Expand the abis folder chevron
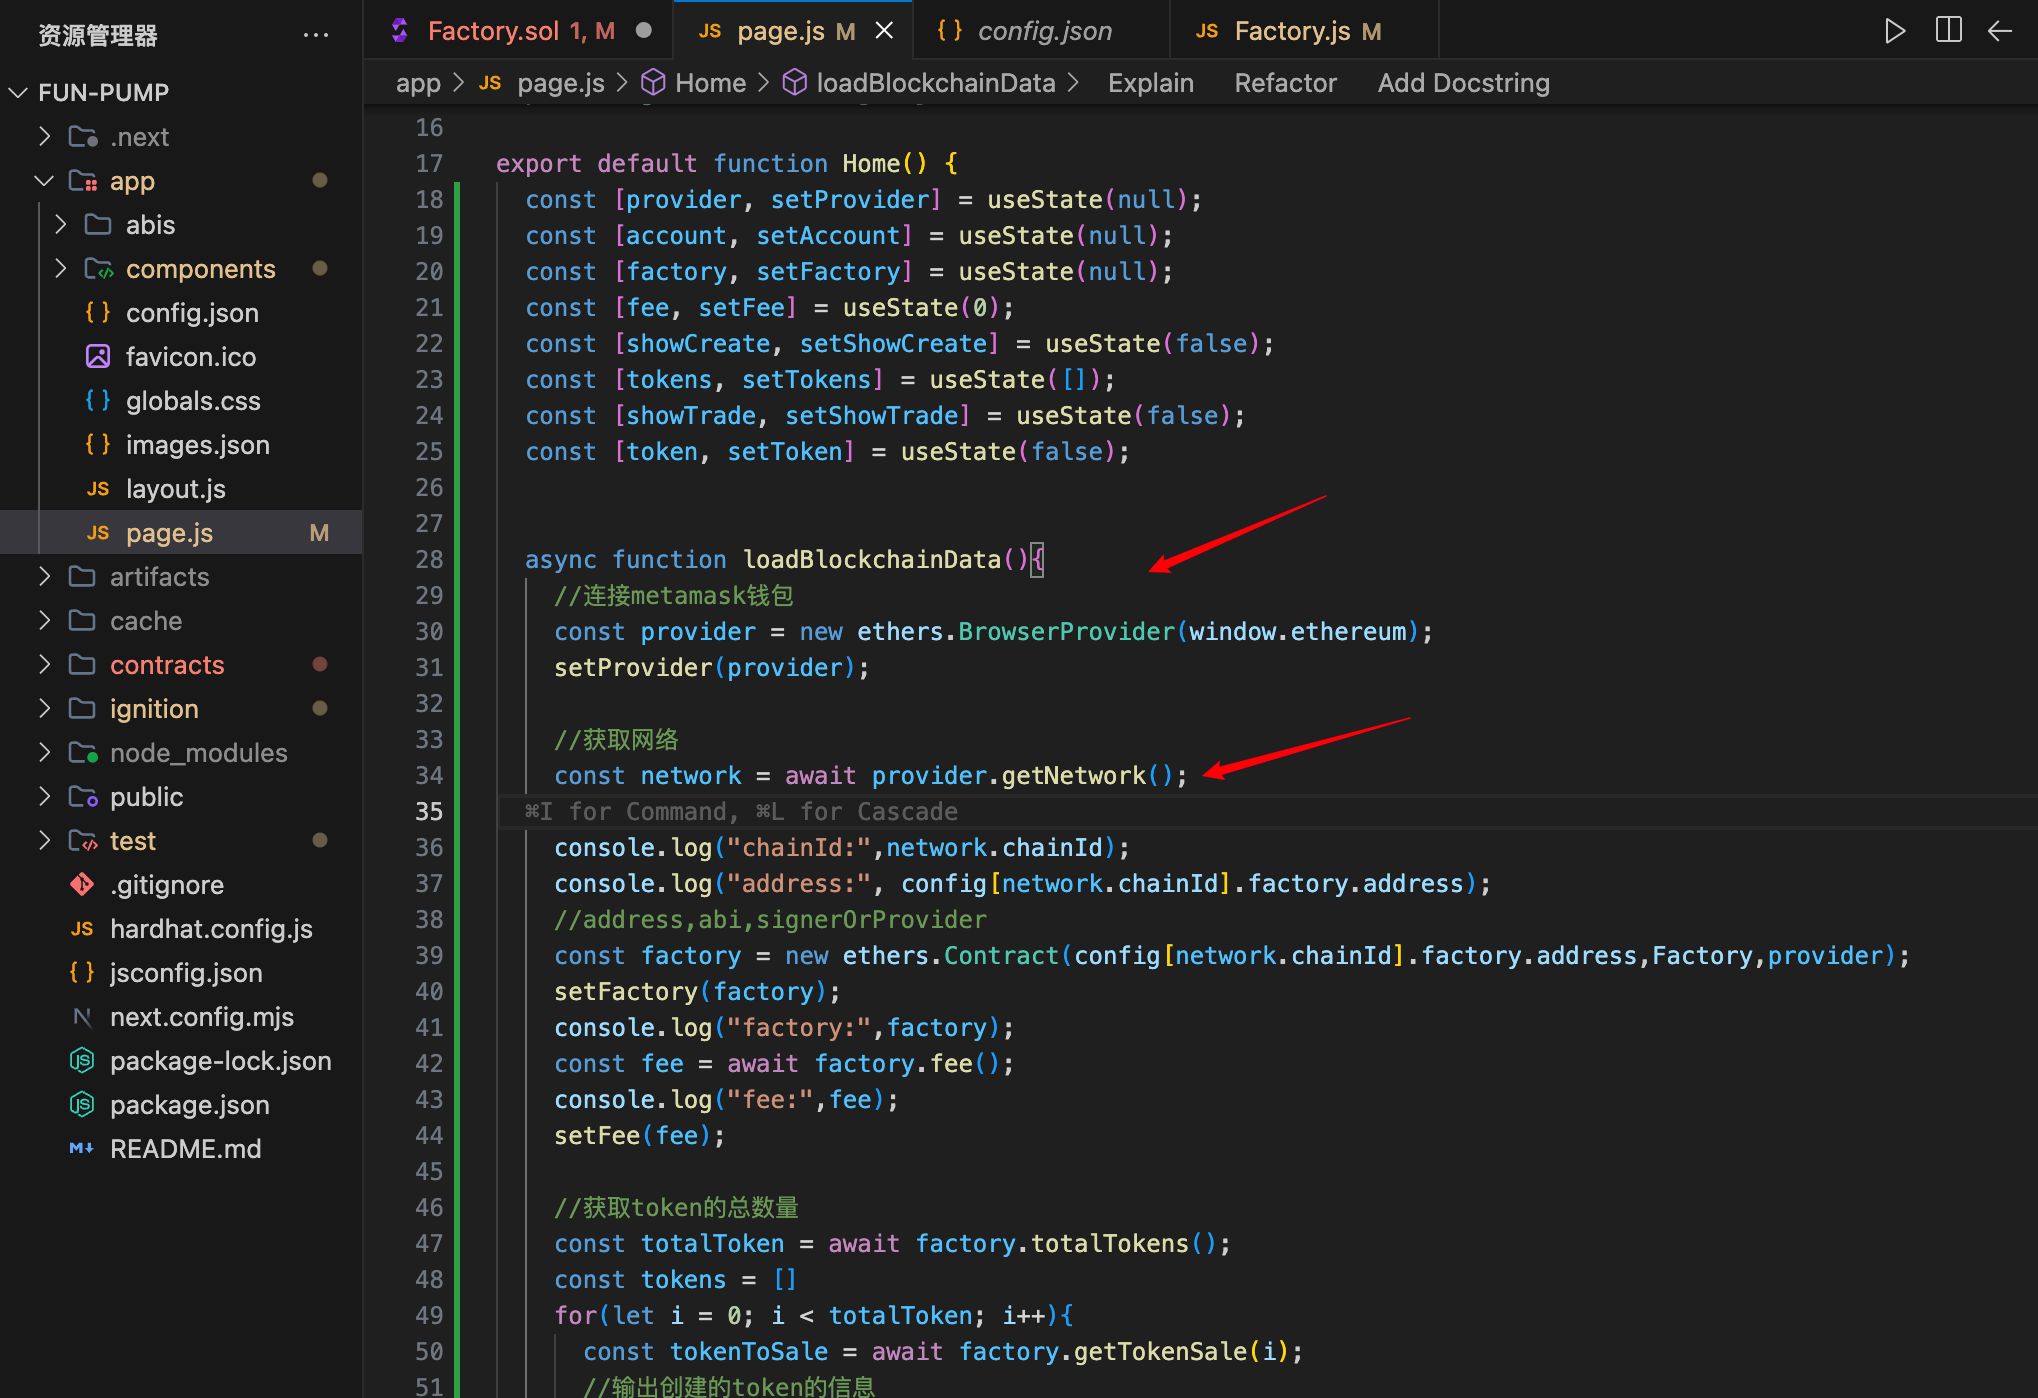 tap(60, 224)
